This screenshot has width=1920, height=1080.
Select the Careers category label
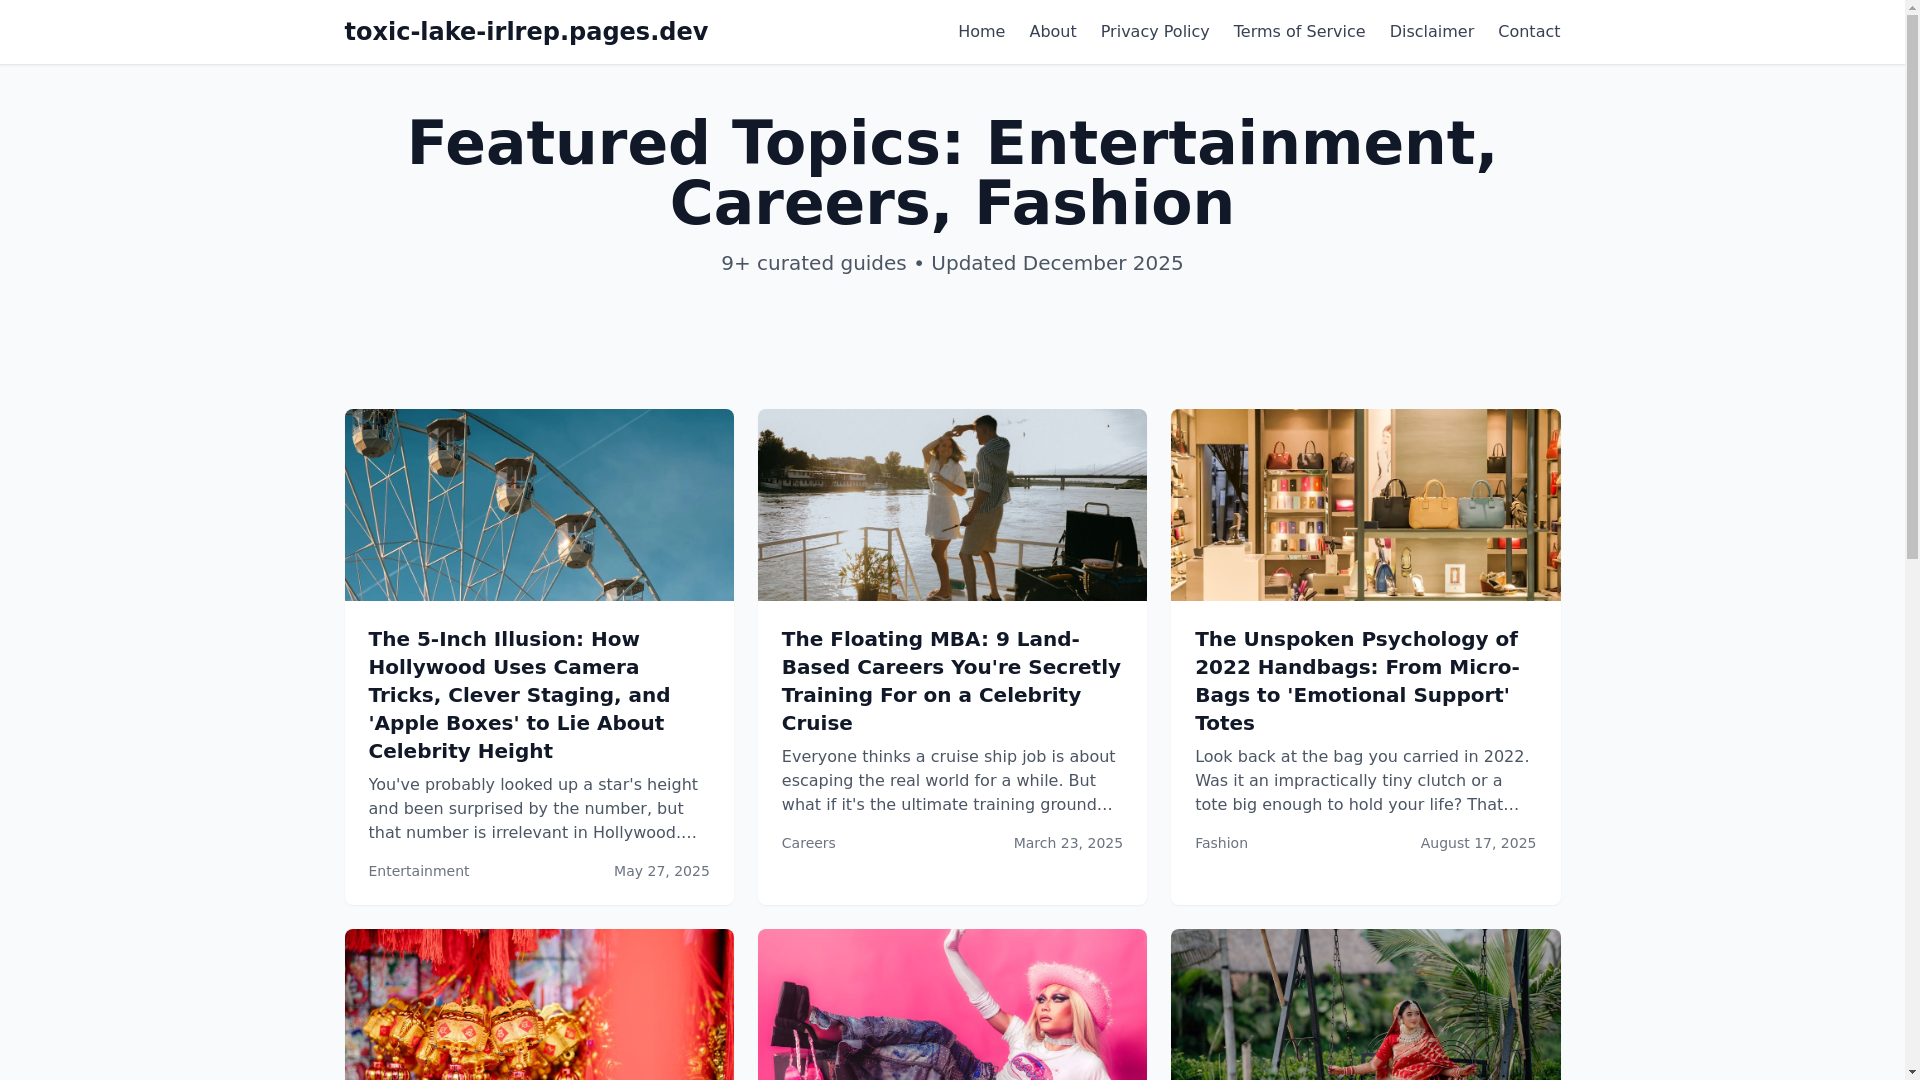(x=808, y=843)
